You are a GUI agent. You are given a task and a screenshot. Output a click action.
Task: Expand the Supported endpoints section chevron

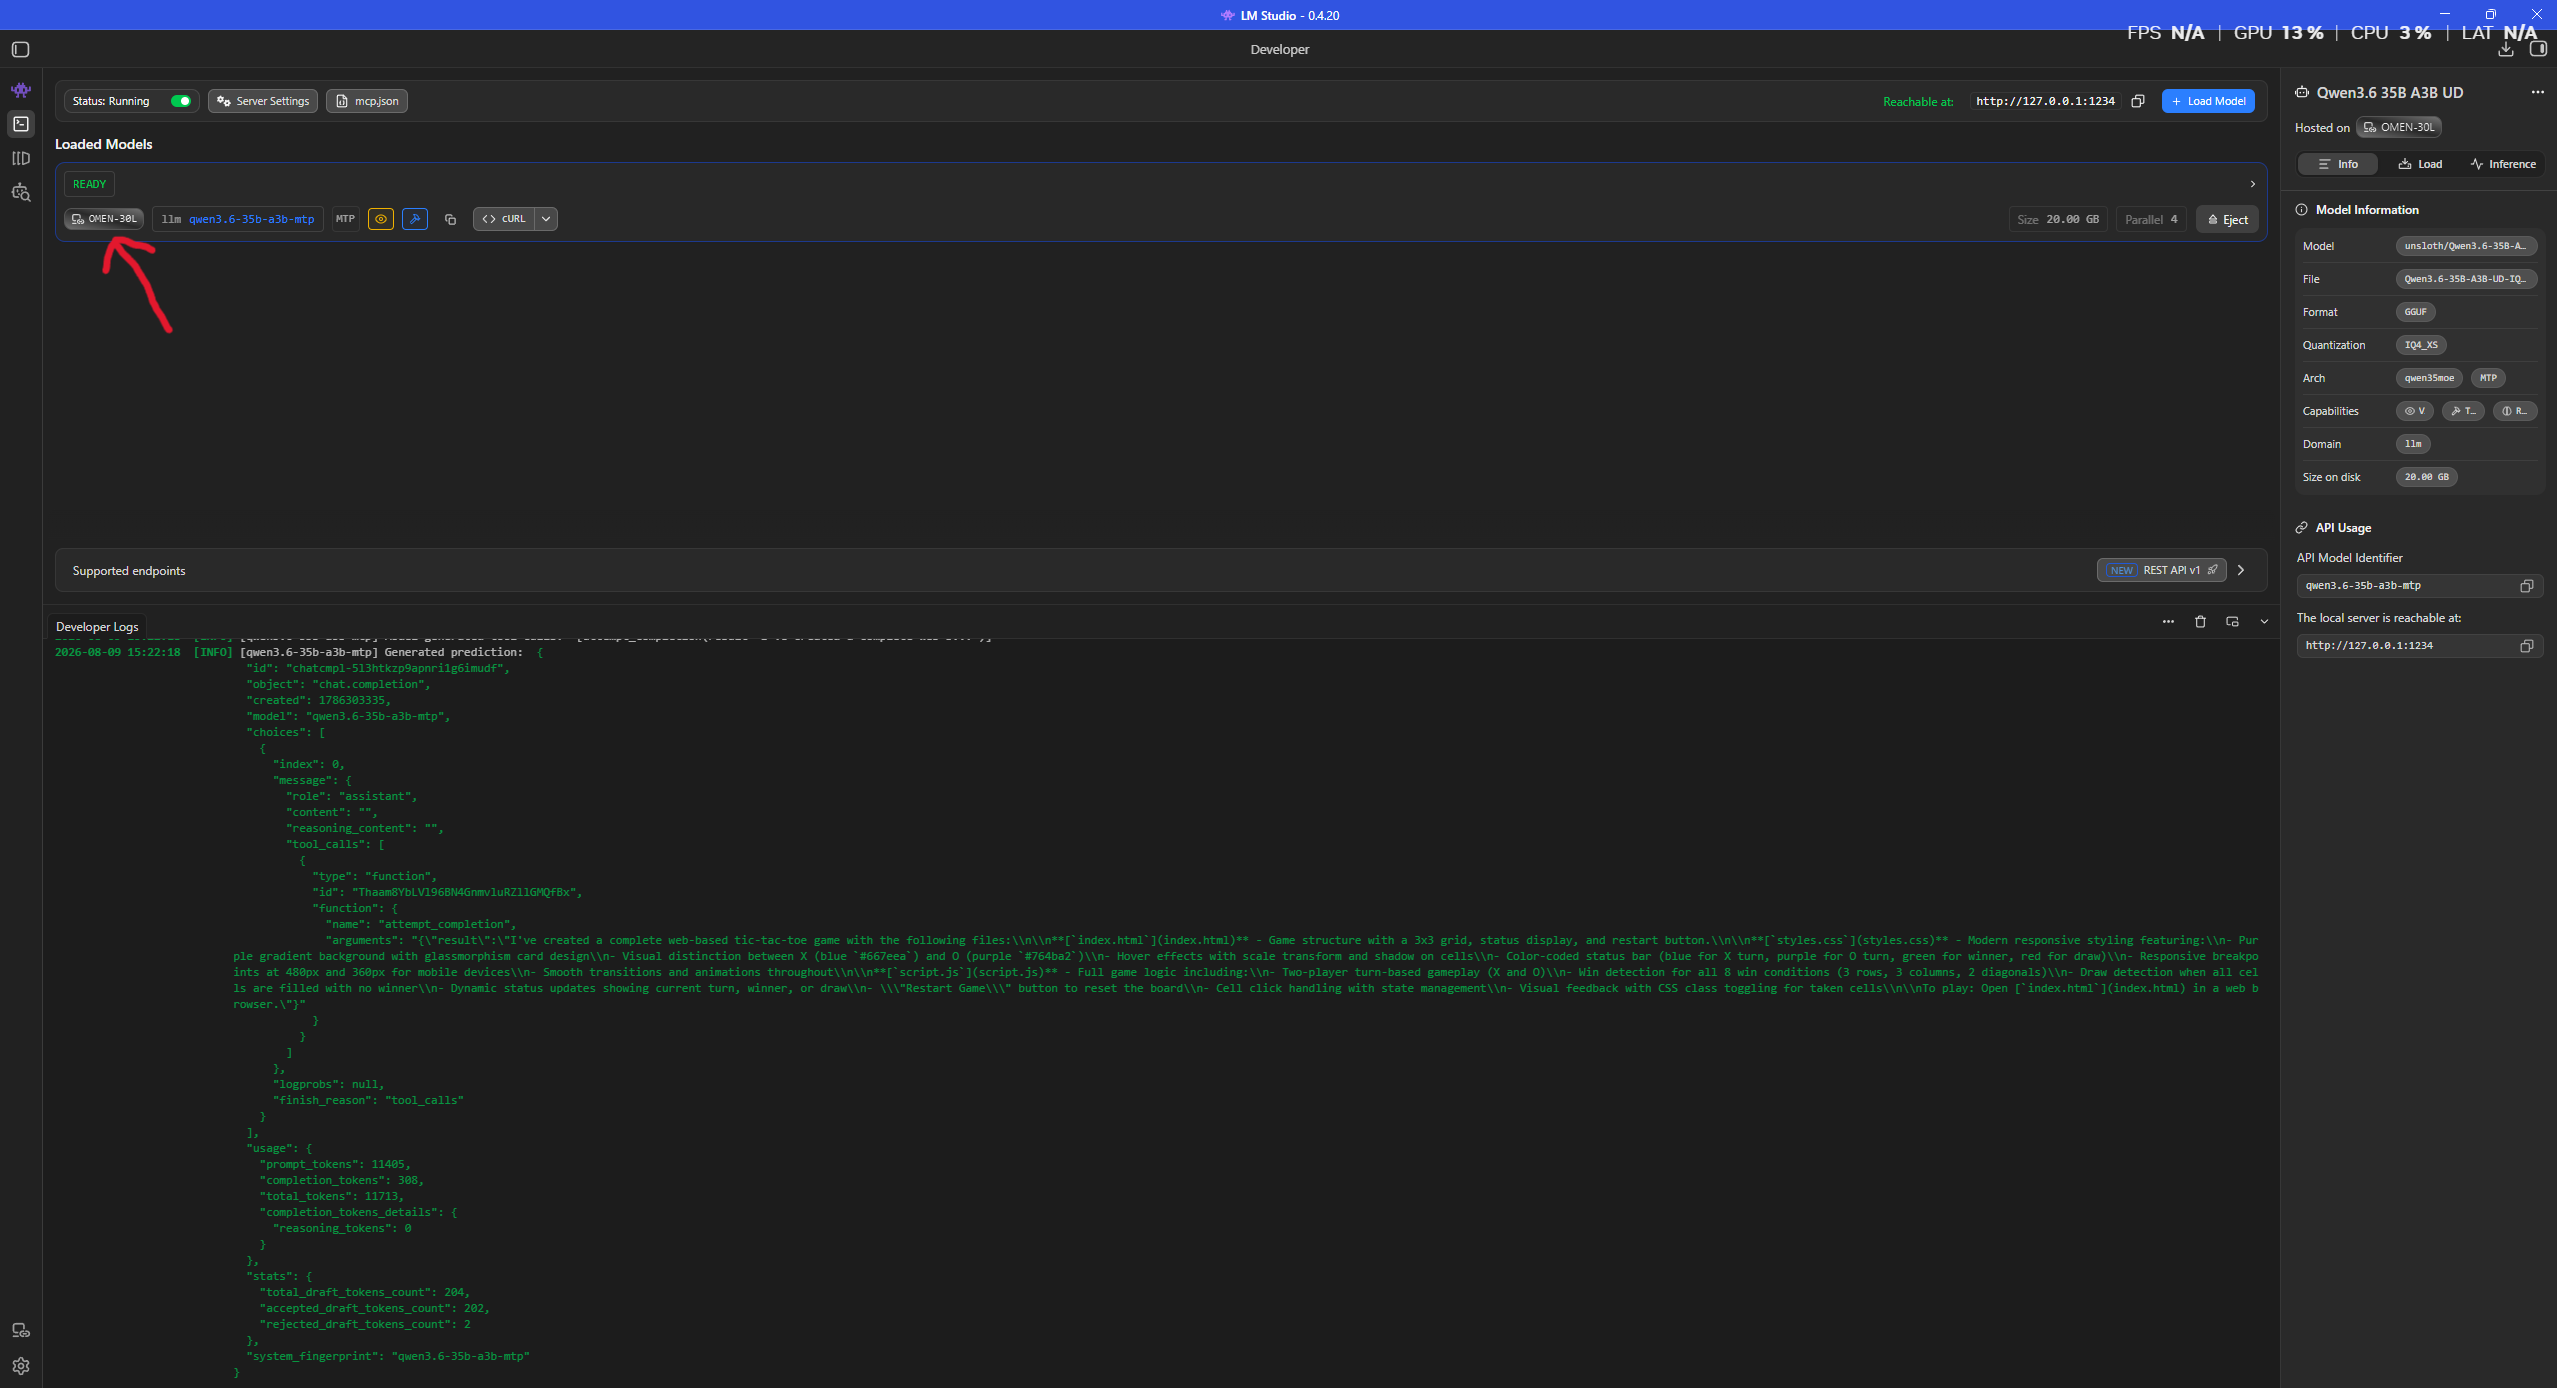click(x=2241, y=570)
